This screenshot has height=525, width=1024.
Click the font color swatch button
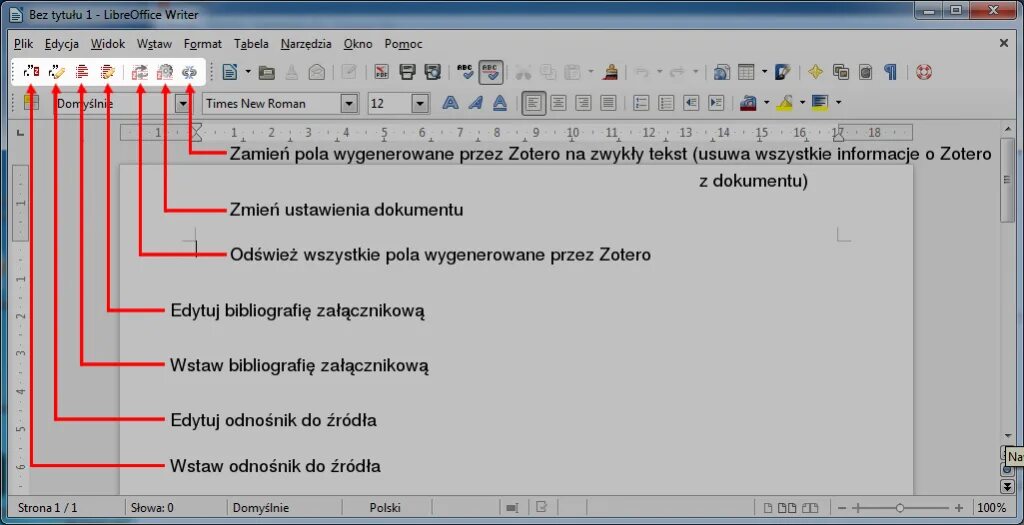click(748, 103)
